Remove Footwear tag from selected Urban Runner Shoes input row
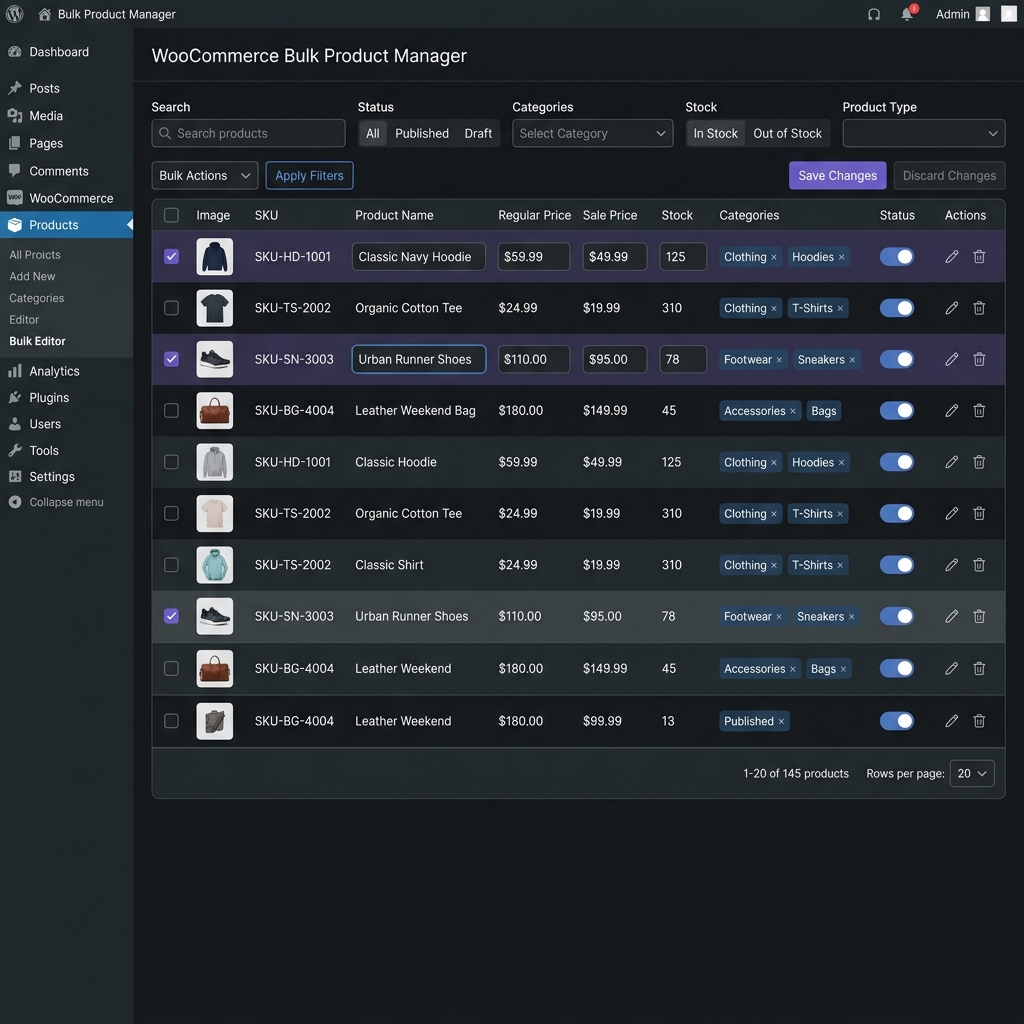 click(779, 360)
